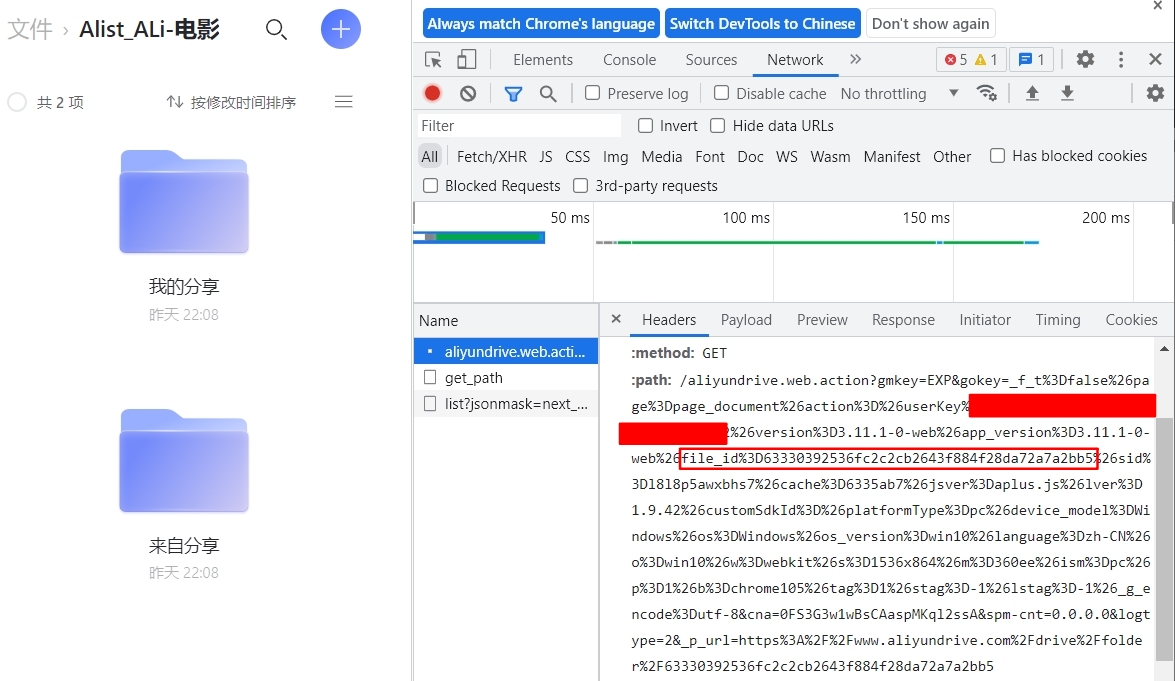
Task: Select aliyundrive.web.acti... request row
Action: tap(506, 351)
